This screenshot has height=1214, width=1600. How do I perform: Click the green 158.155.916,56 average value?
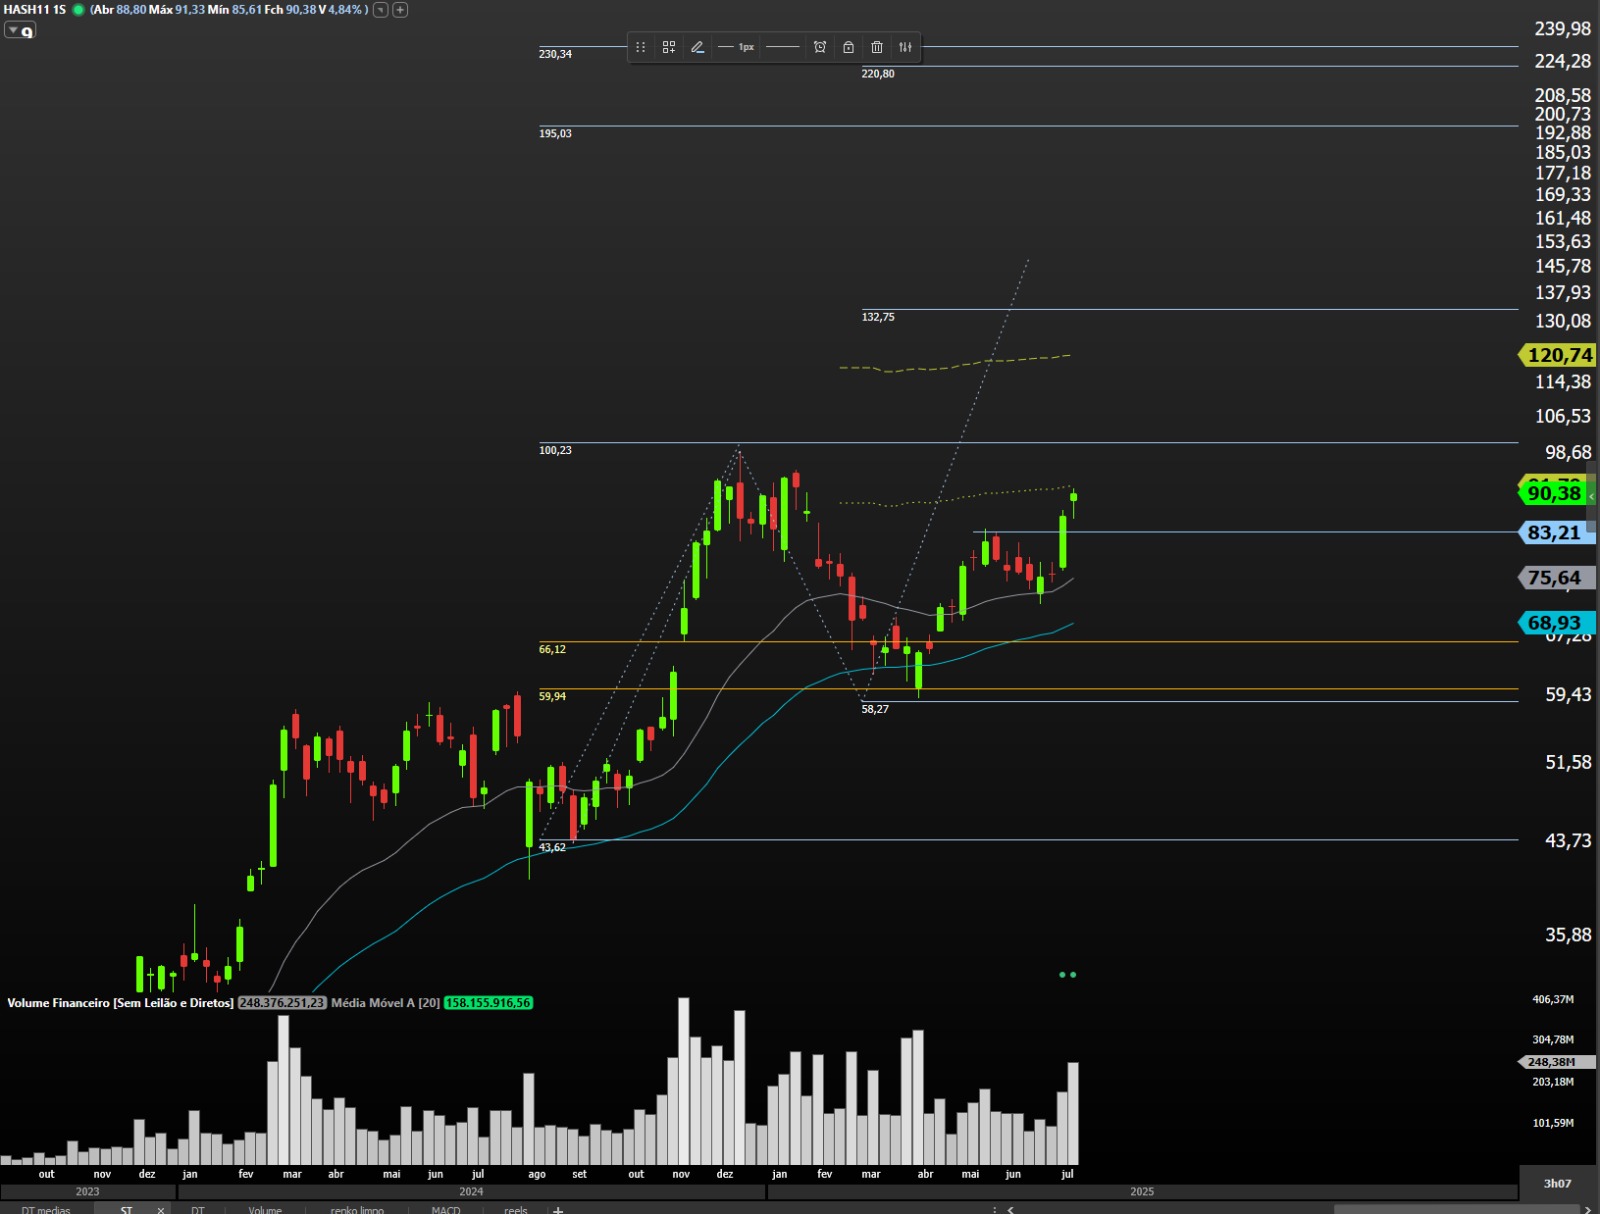tap(488, 1003)
